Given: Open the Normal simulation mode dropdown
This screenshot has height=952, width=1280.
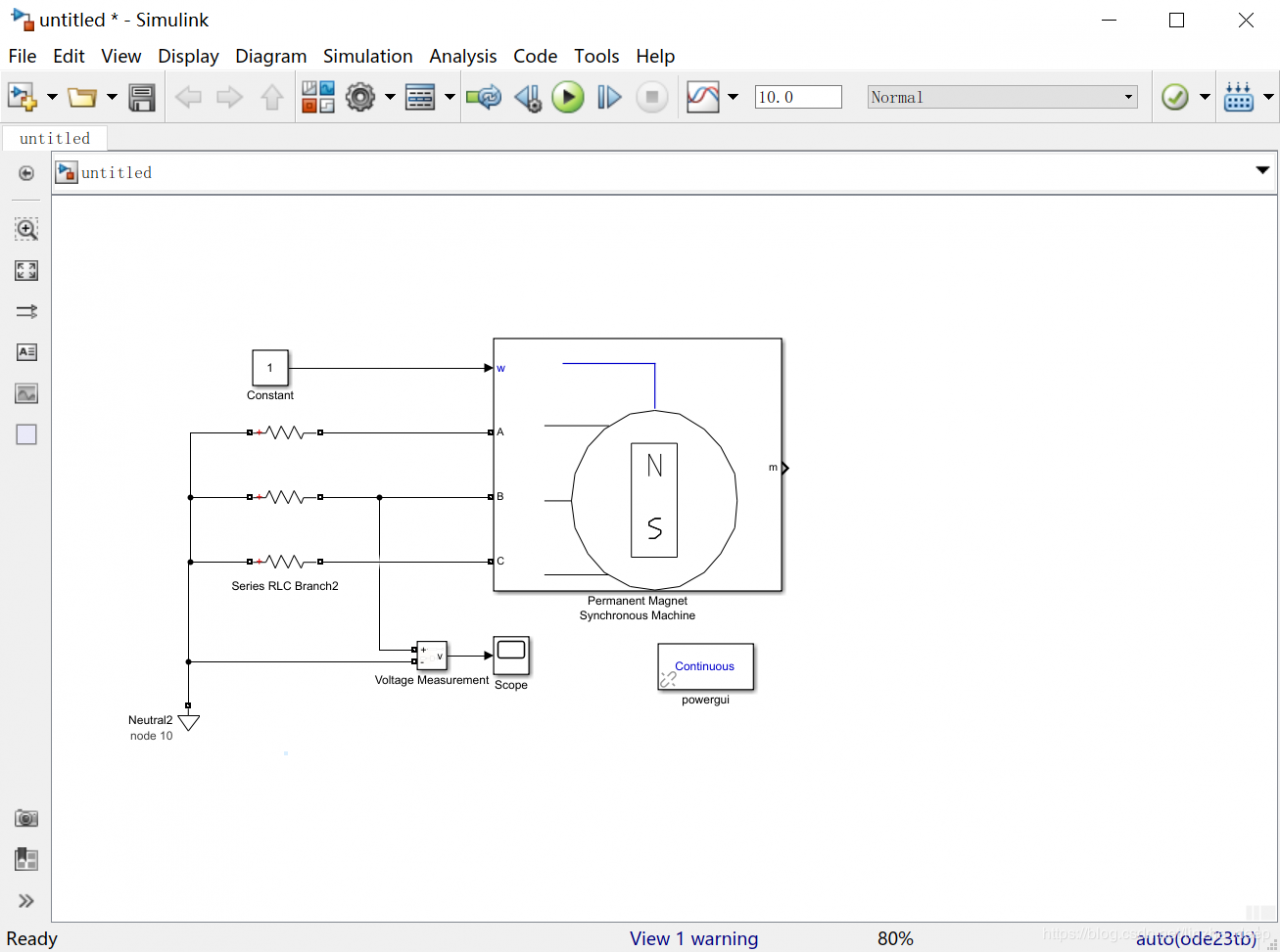Looking at the screenshot, I should coord(1003,97).
